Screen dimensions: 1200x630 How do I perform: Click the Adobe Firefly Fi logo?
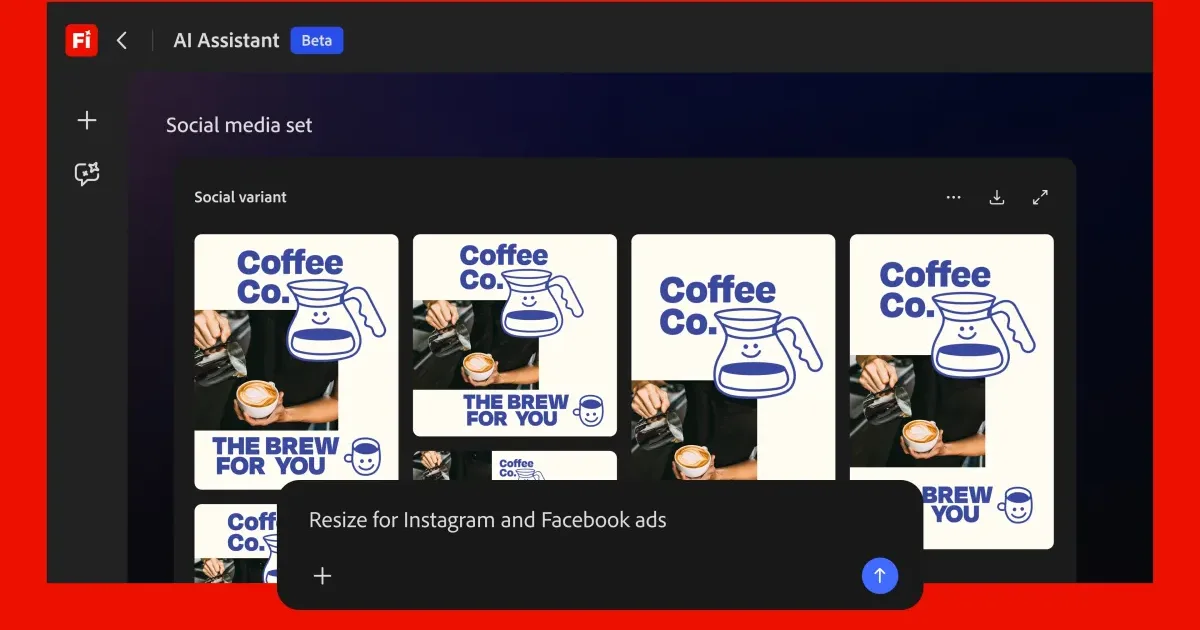(x=81, y=41)
